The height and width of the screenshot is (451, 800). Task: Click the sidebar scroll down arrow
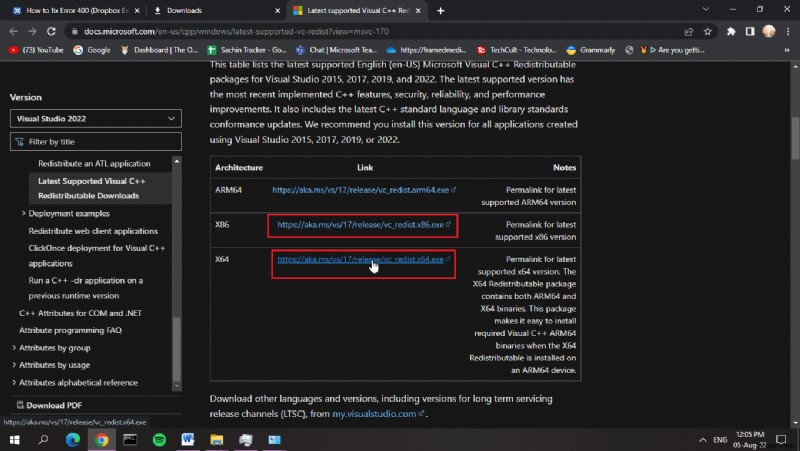[177, 386]
